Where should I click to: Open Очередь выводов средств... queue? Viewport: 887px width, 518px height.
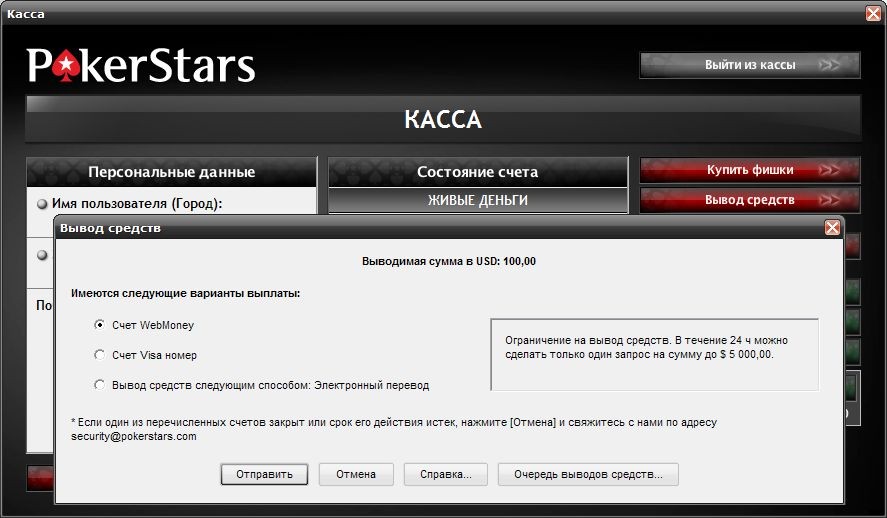tap(587, 474)
